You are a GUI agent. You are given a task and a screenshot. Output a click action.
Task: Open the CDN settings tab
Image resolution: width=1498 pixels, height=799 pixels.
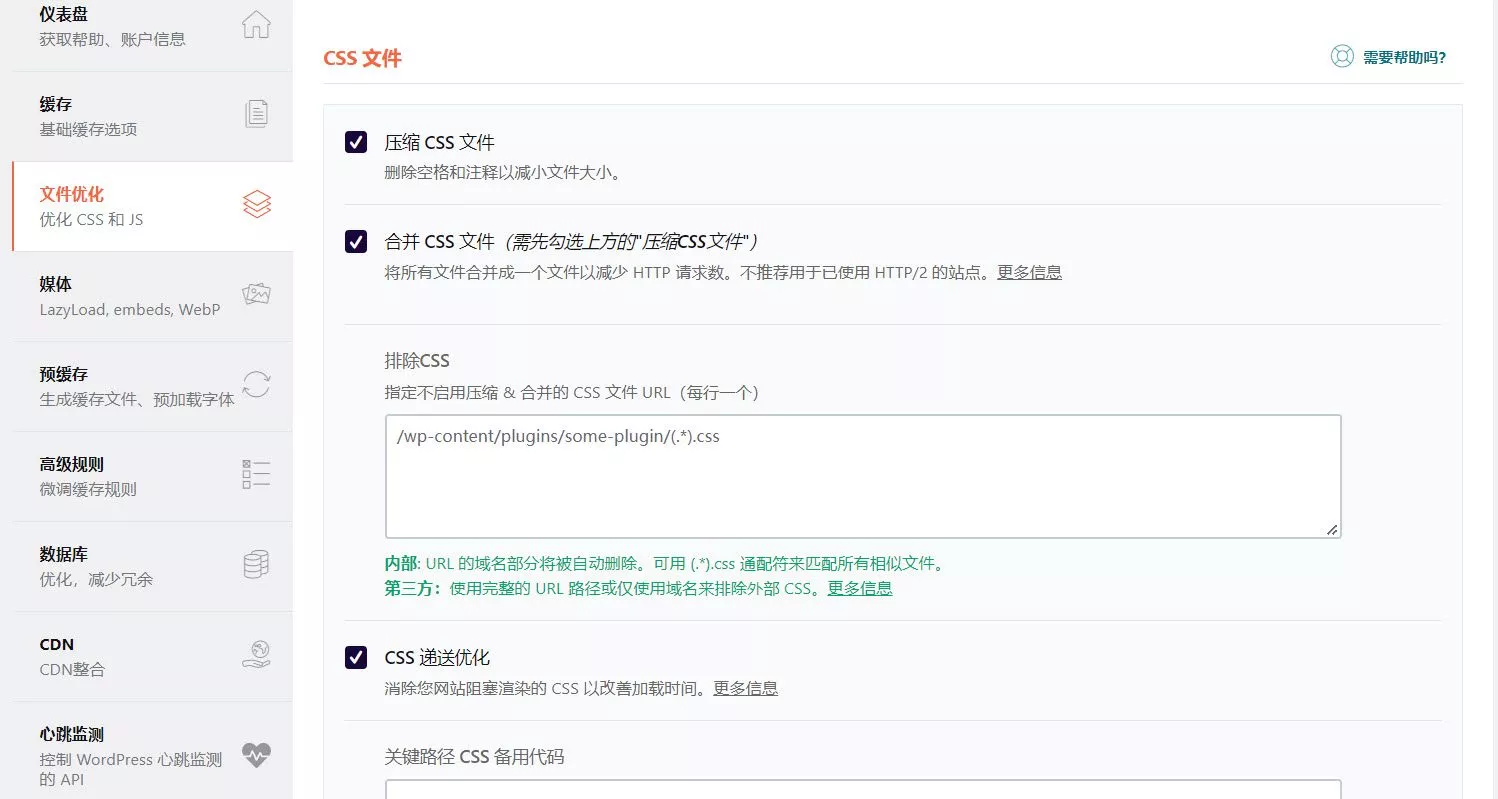point(152,656)
